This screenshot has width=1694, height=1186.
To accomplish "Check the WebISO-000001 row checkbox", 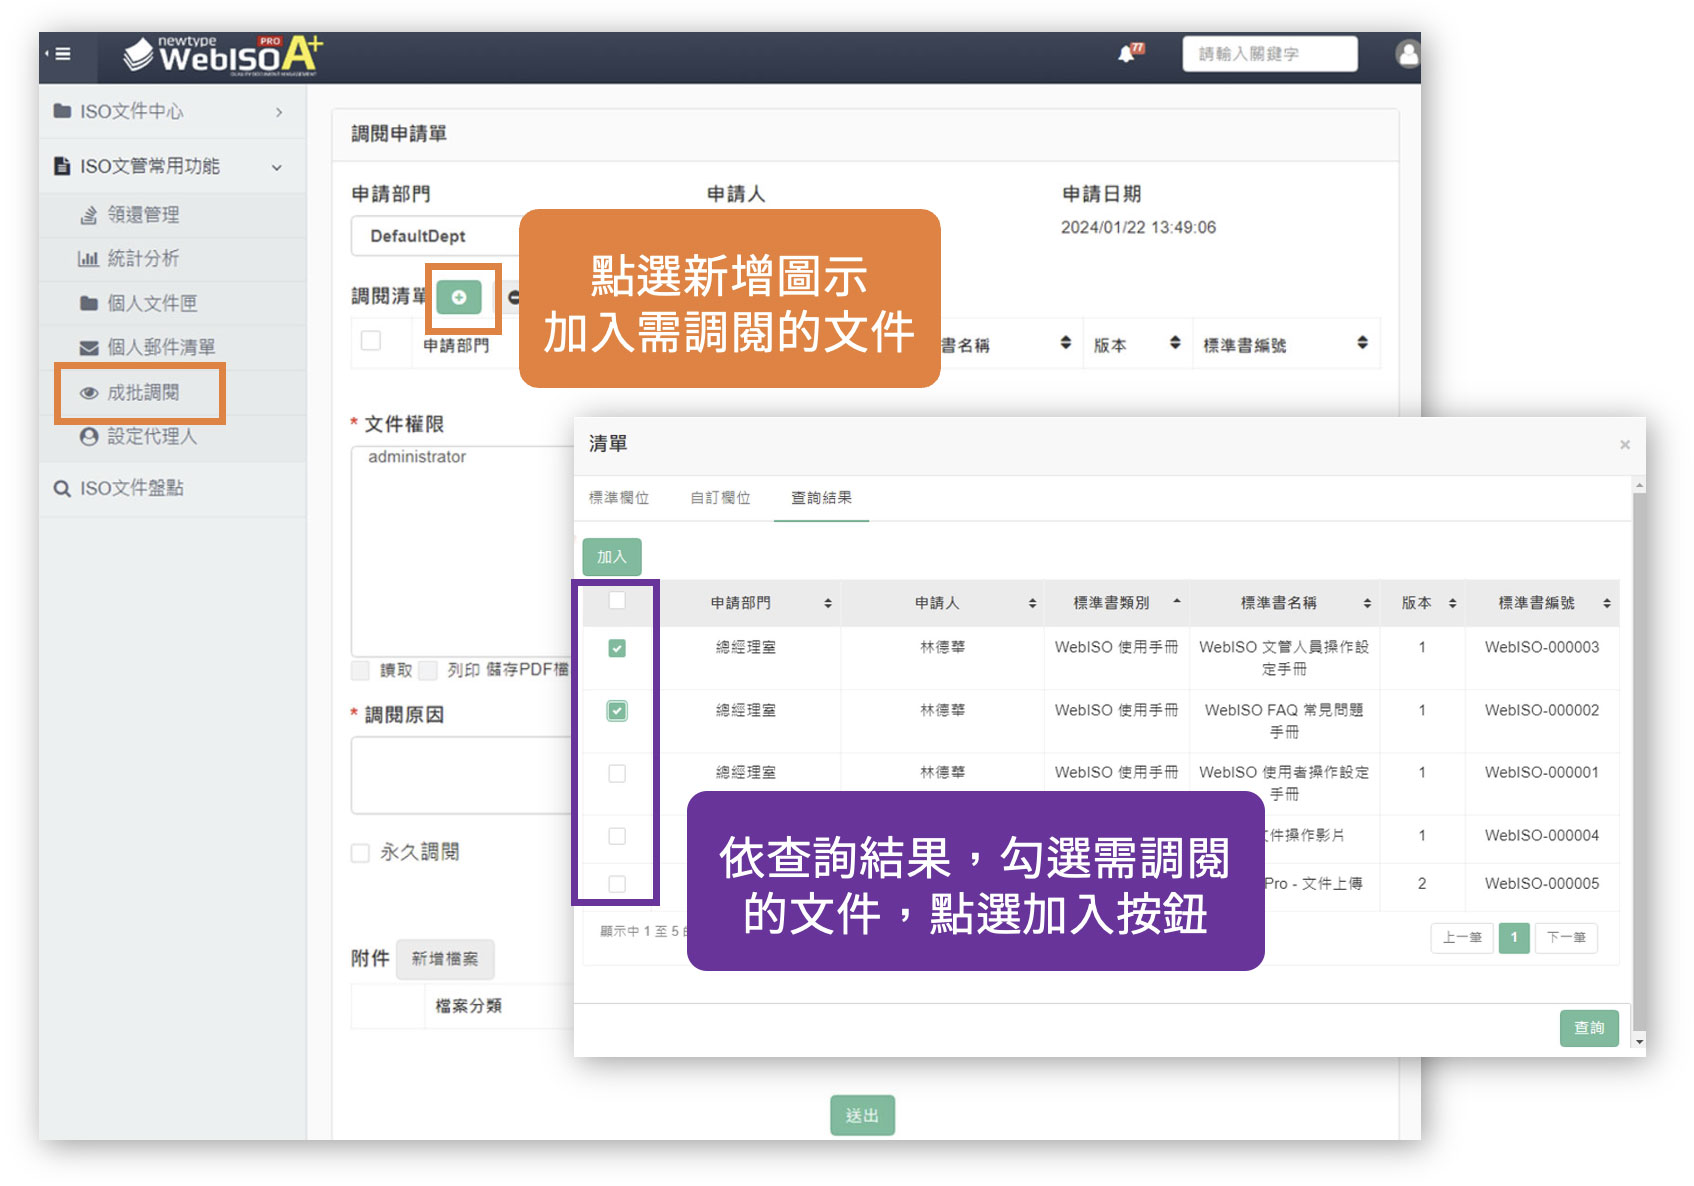I will point(617,773).
